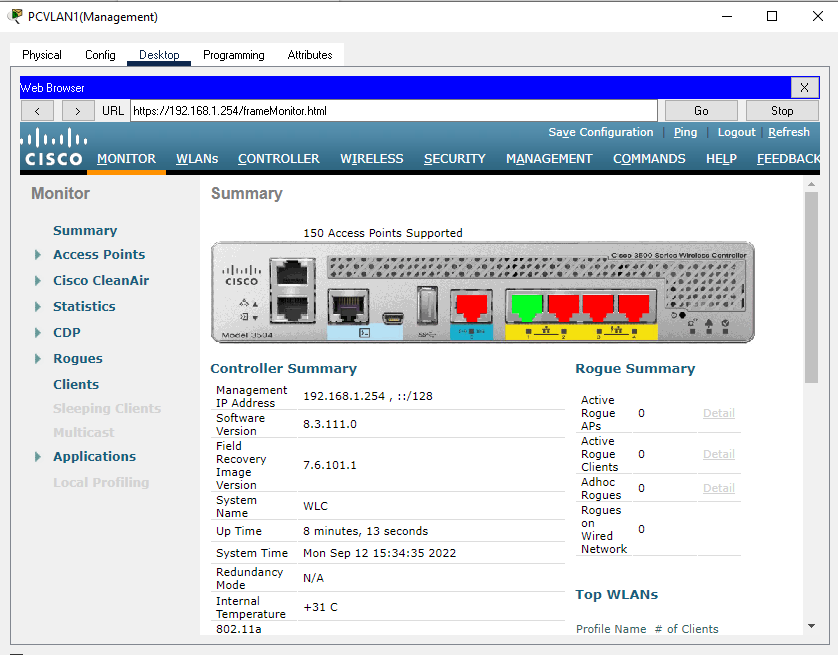Open Detail for Adhoc Rogues
The height and width of the screenshot is (655, 838).
(x=719, y=488)
